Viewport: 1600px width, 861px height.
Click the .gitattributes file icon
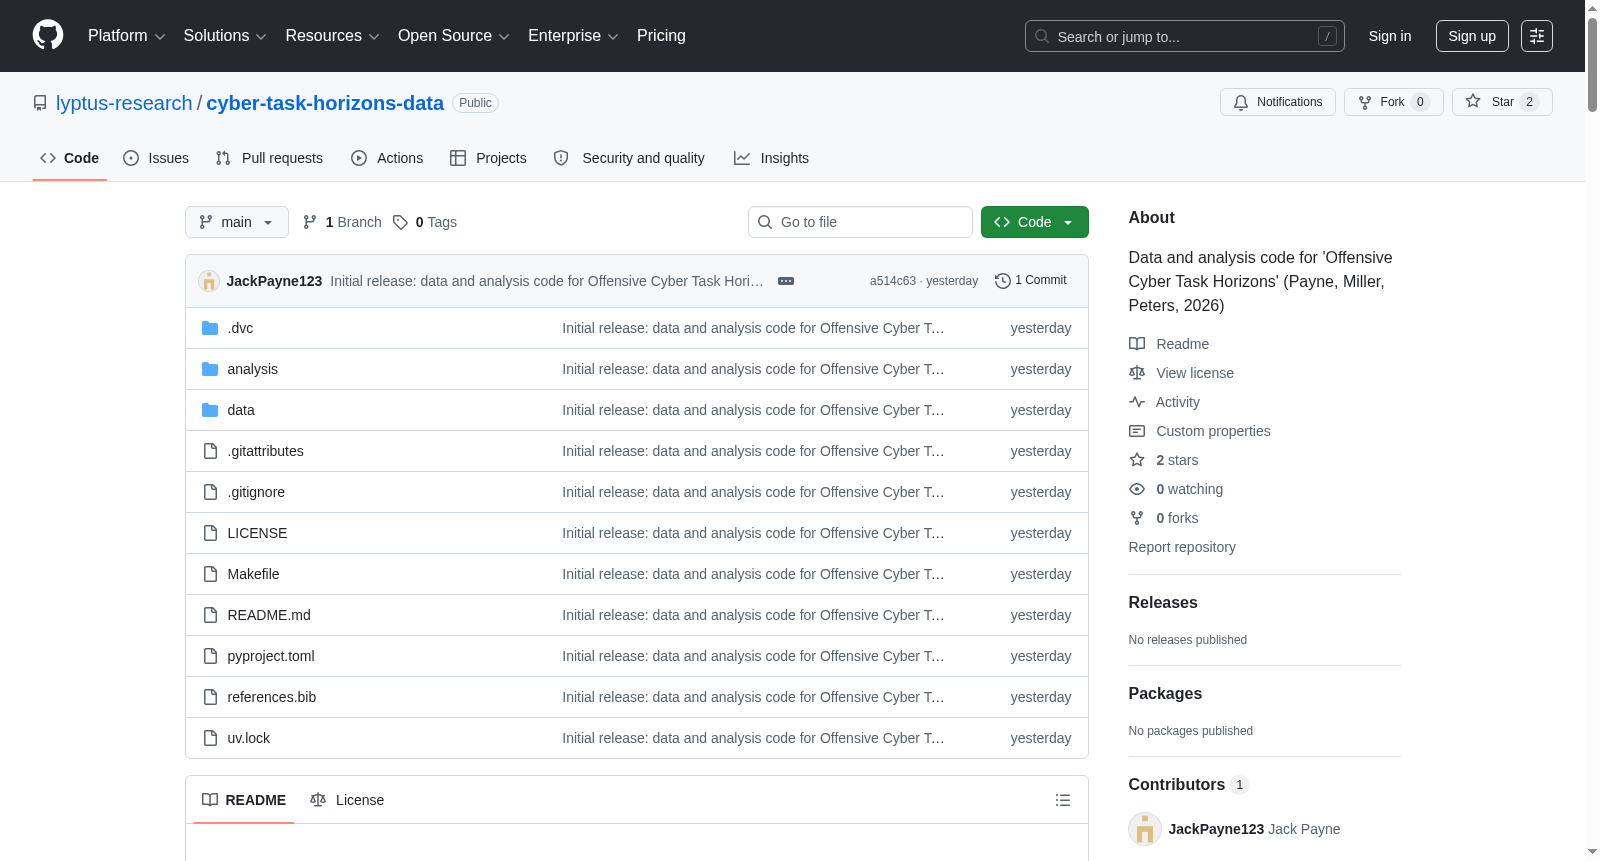tap(210, 451)
